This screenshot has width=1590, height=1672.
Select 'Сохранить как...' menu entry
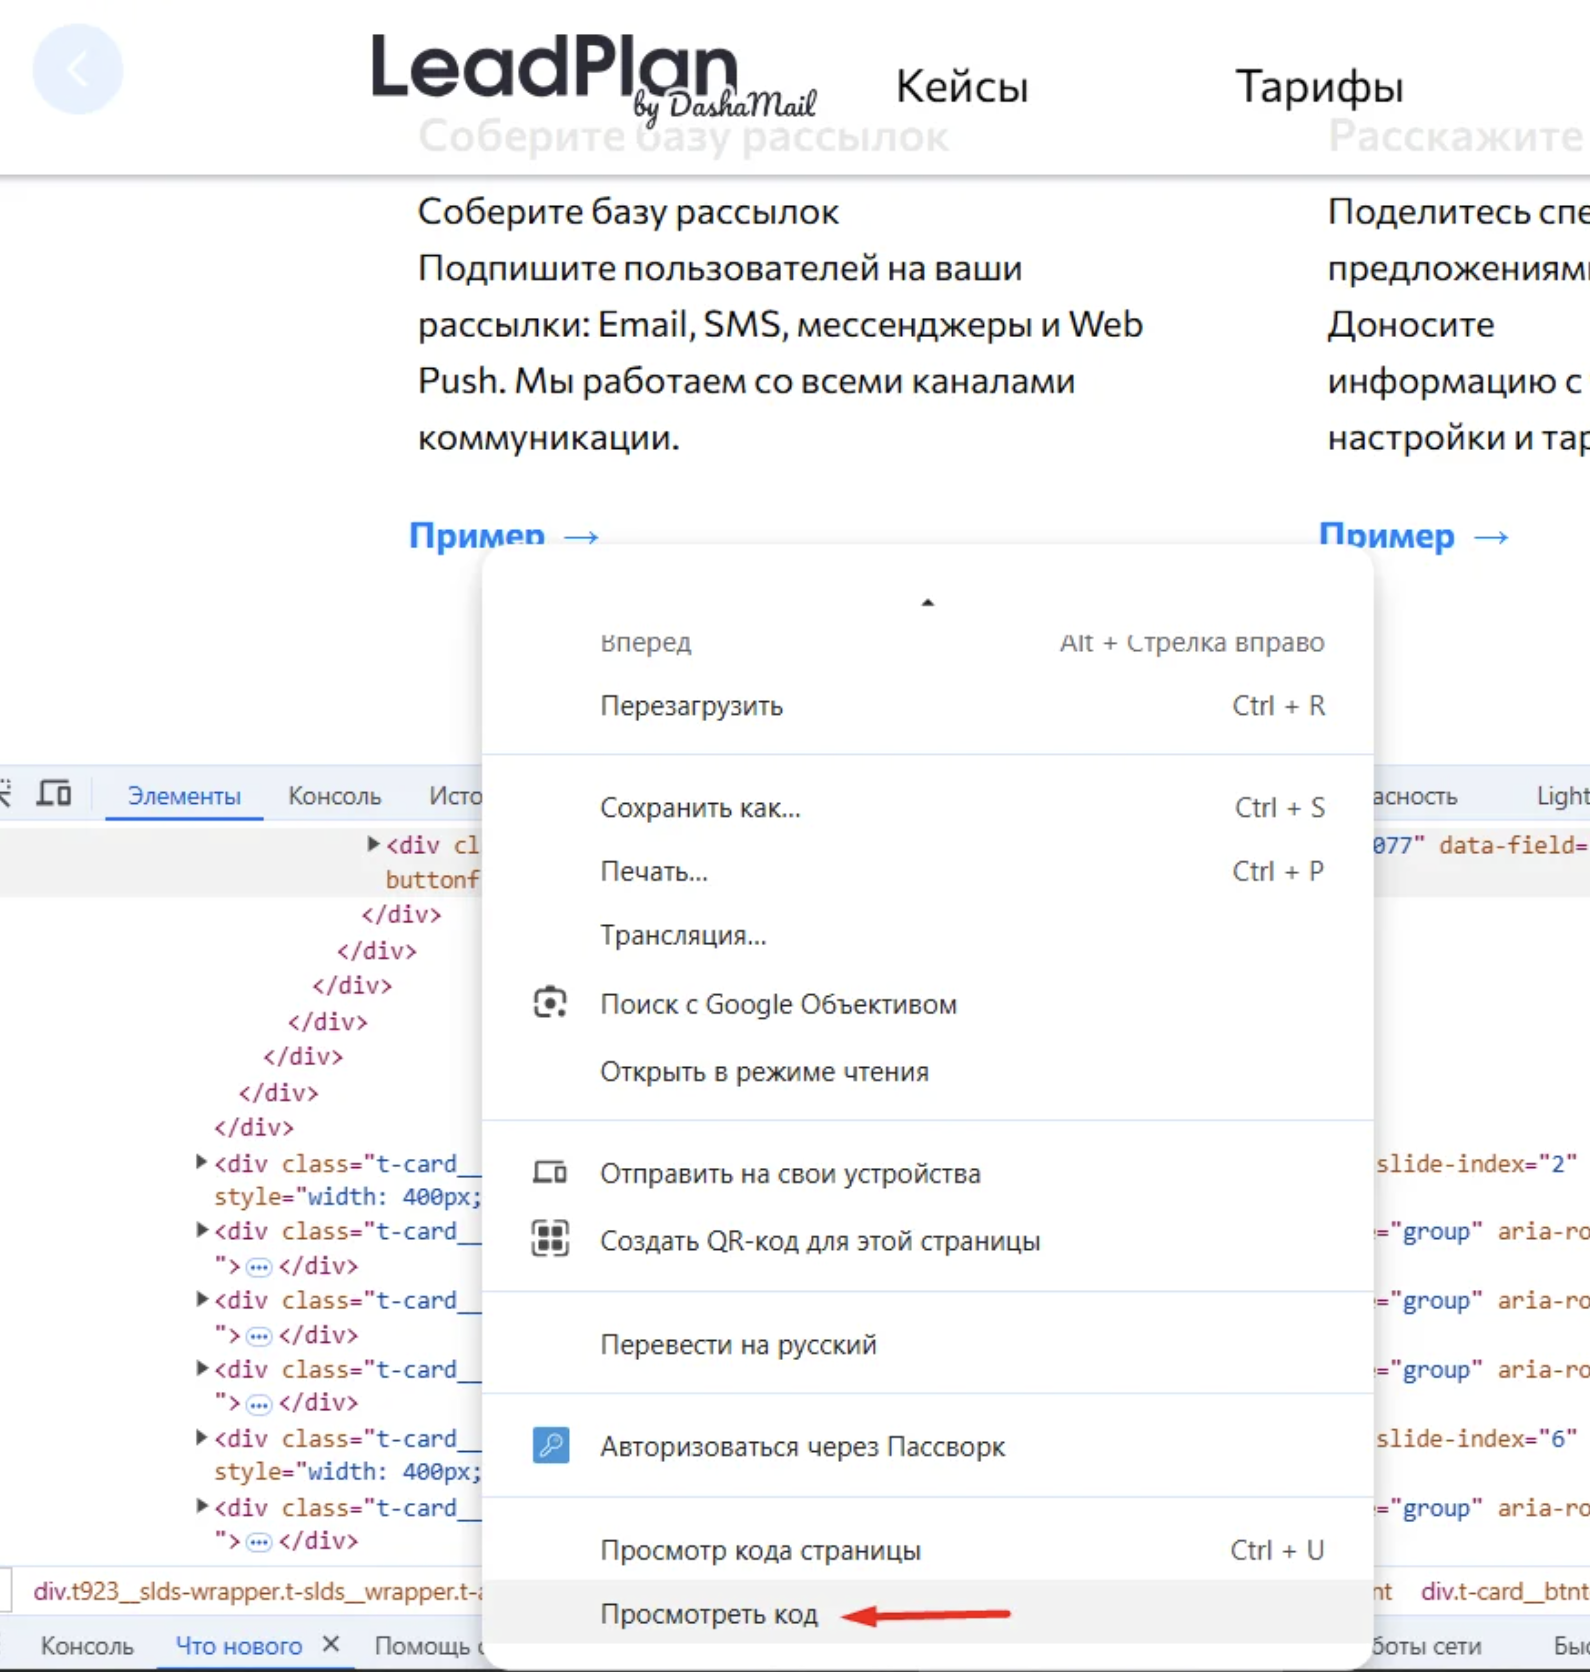pos(700,808)
